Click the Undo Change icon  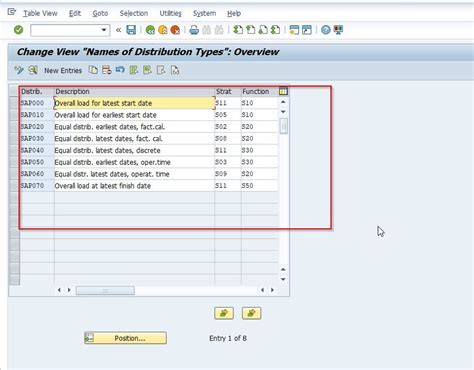tap(120, 70)
